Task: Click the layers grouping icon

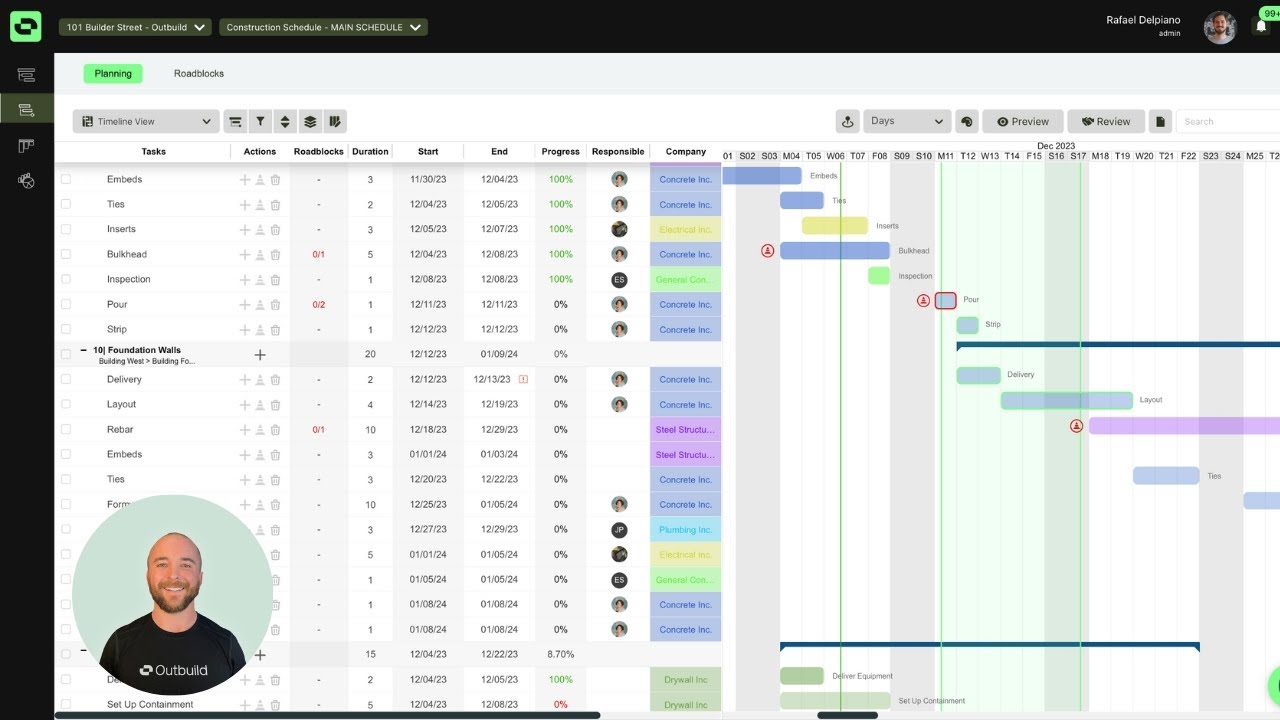Action: (x=310, y=121)
